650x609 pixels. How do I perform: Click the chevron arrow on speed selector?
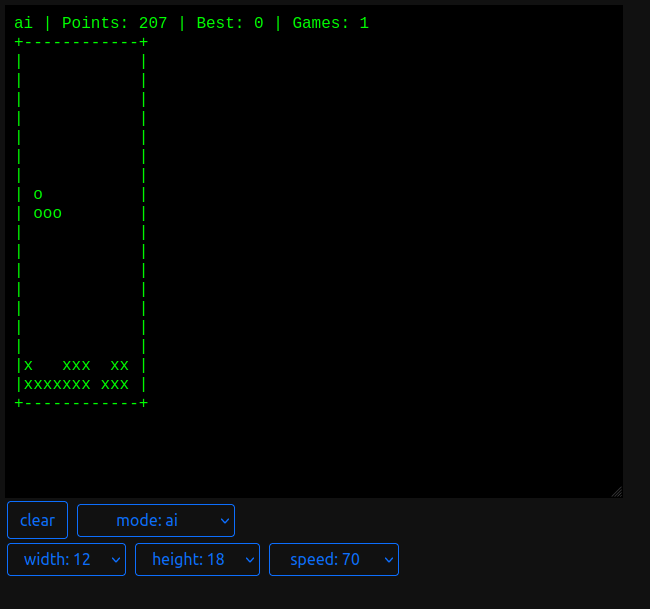click(386, 559)
